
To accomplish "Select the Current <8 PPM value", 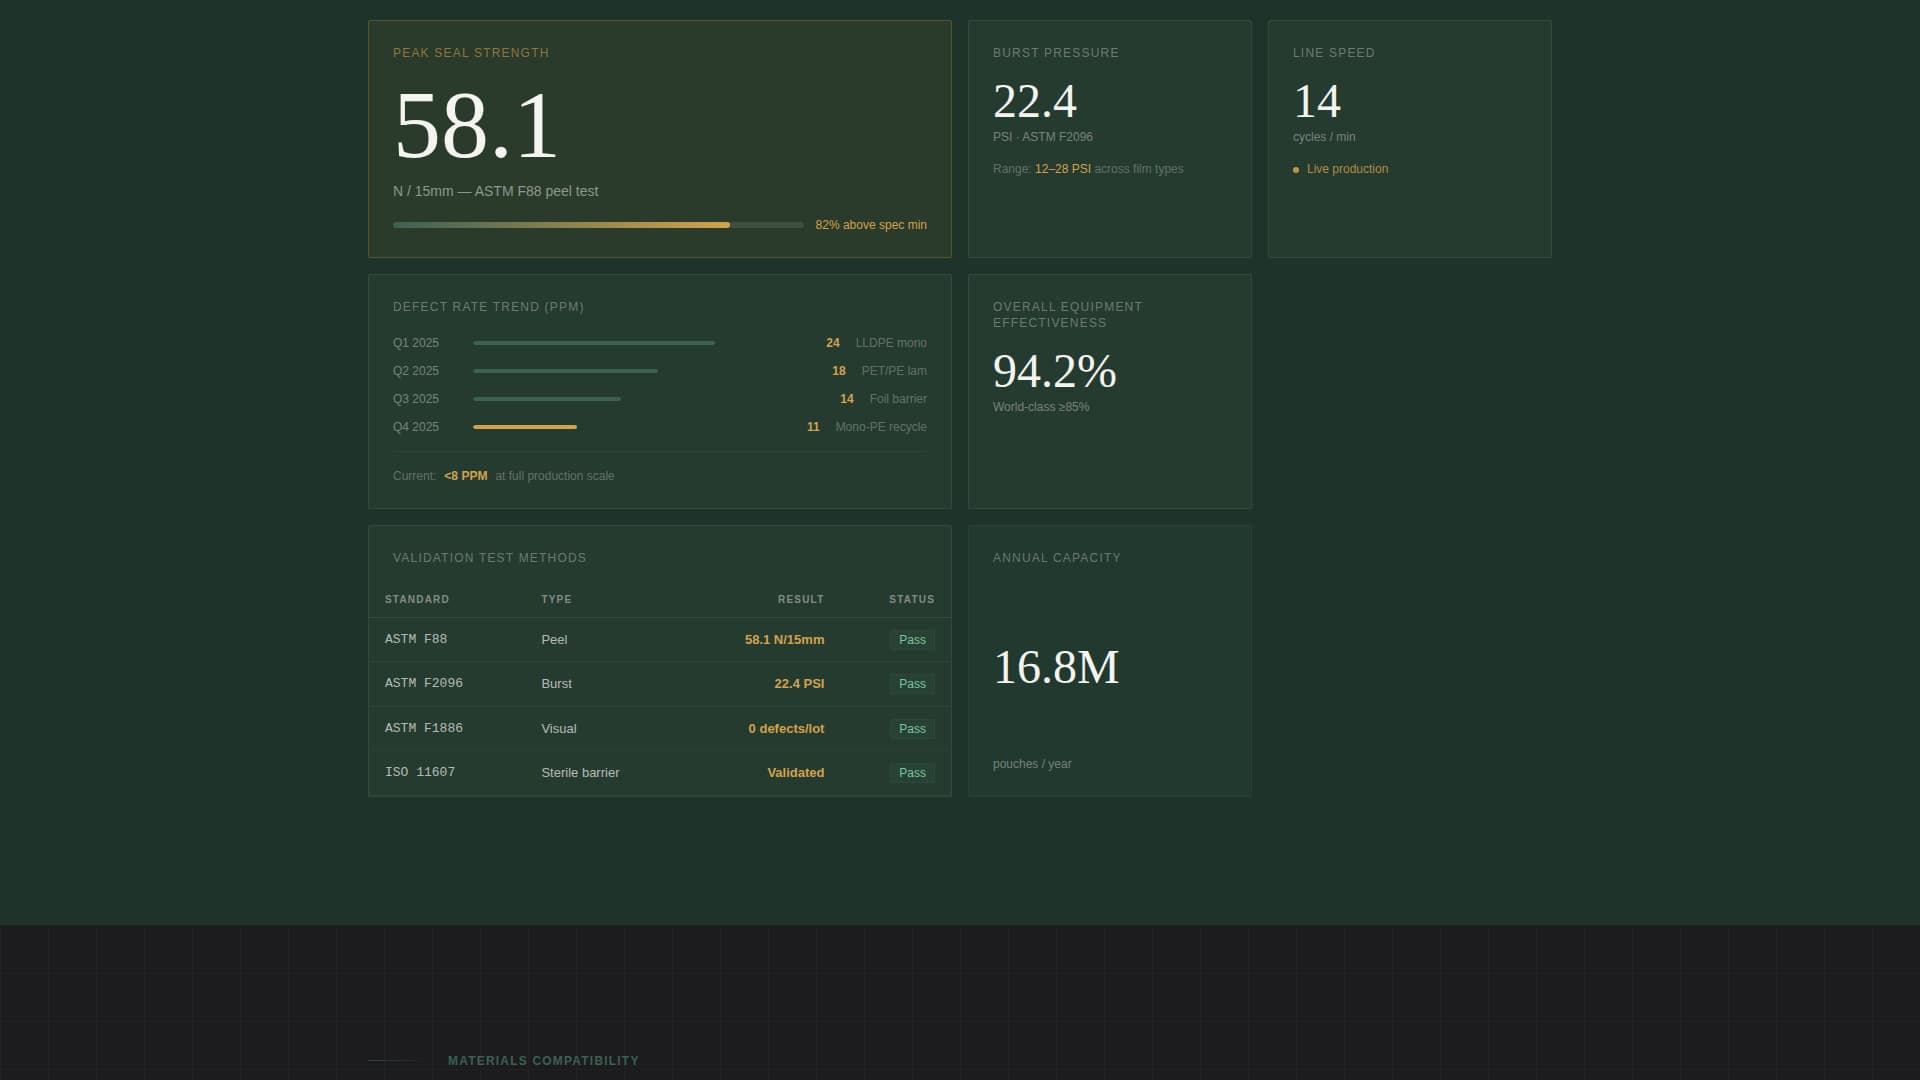I will click(x=465, y=476).
